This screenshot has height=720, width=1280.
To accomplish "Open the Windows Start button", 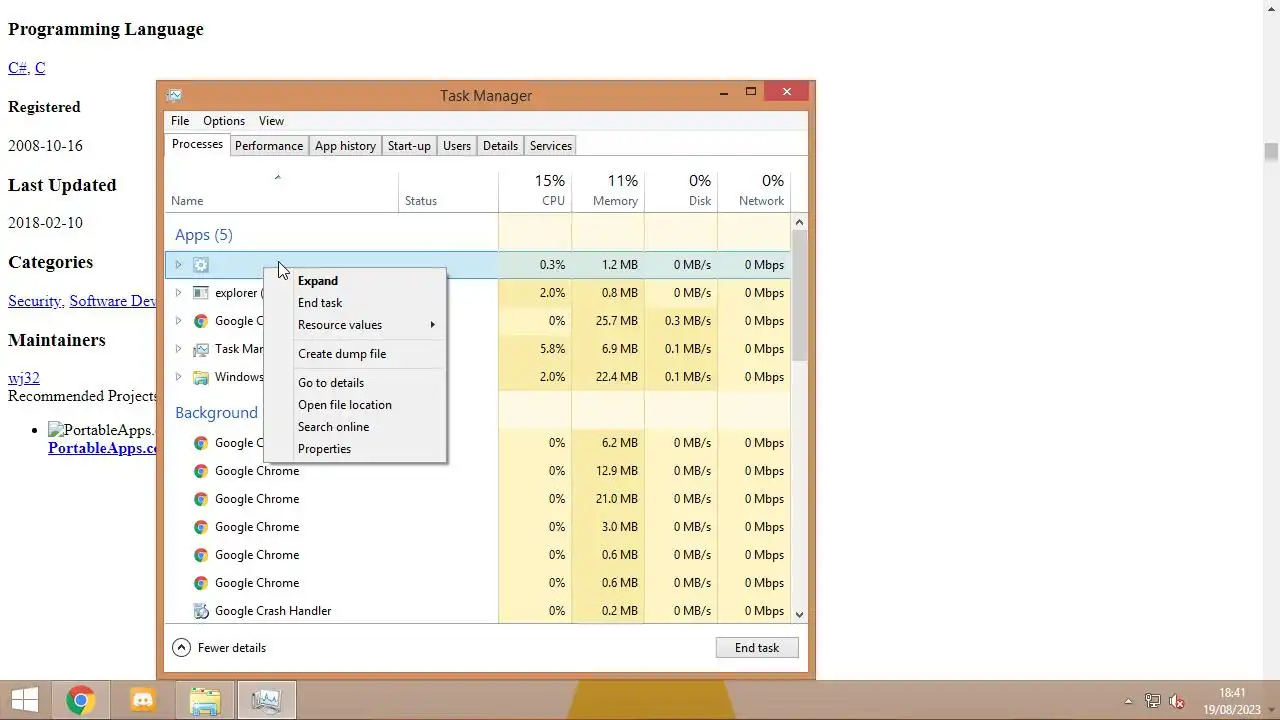I will [25, 701].
